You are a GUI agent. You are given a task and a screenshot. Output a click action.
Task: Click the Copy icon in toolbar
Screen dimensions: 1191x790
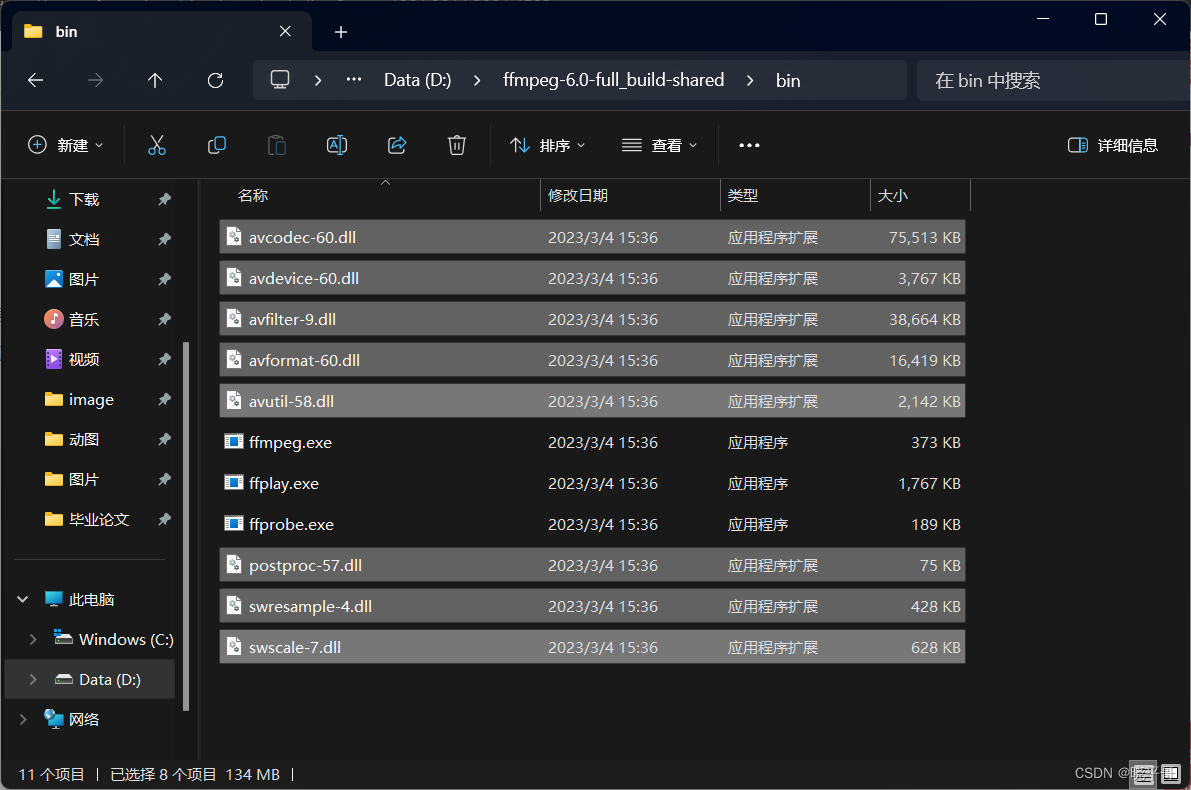coord(216,145)
